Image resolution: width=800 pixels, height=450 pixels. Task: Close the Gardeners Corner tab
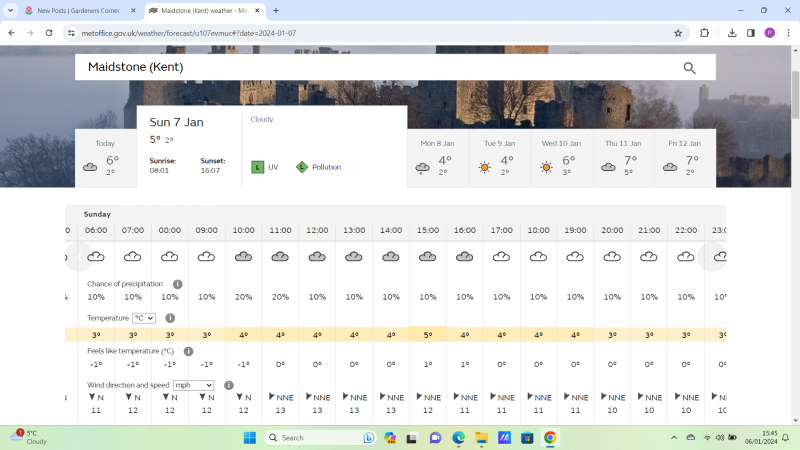click(133, 10)
